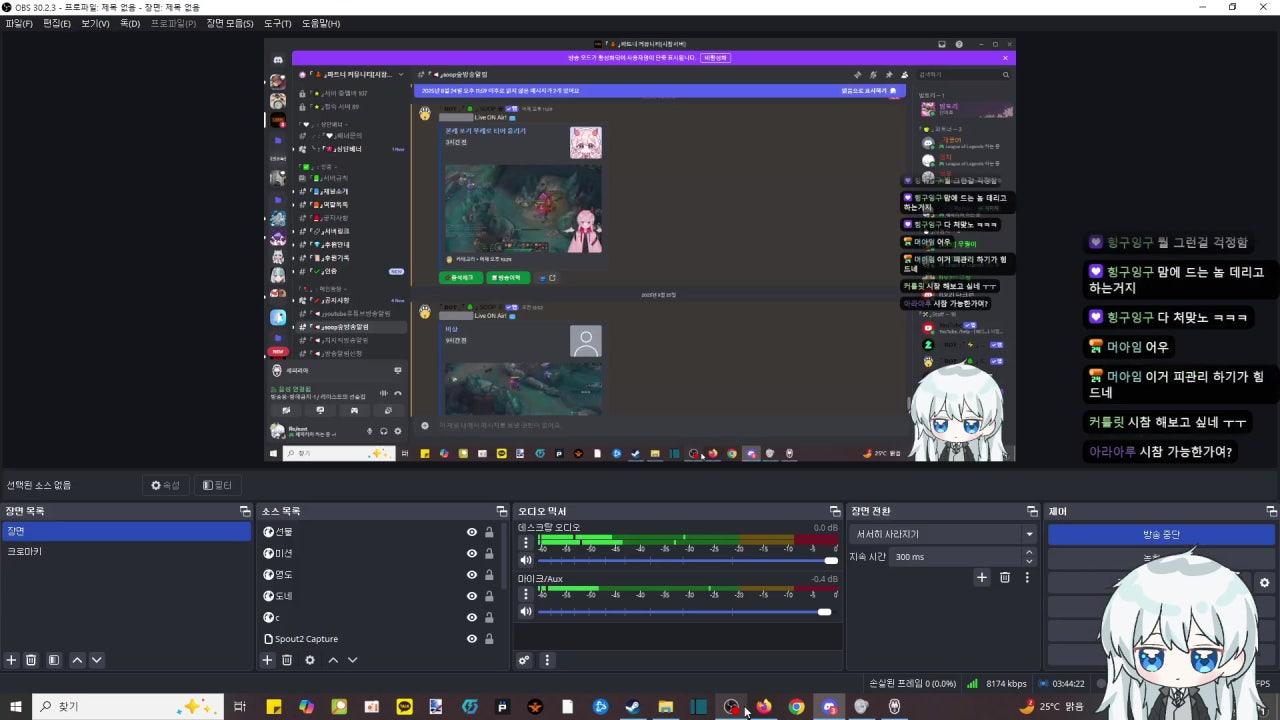Open 장면 모음(S) menu

(x=230, y=23)
